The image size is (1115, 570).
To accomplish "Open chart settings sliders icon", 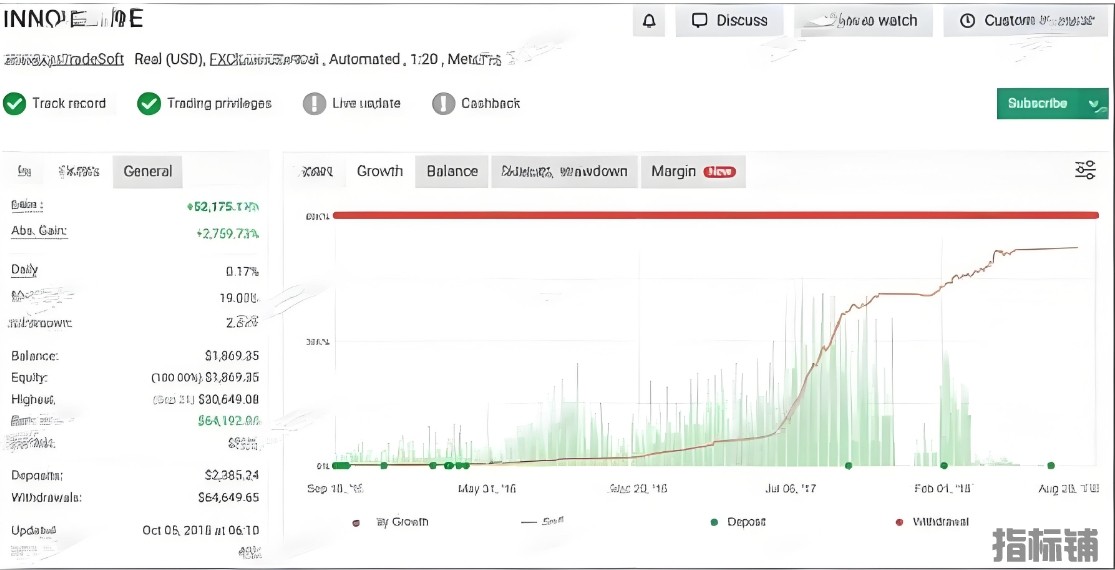I will 1085,171.
